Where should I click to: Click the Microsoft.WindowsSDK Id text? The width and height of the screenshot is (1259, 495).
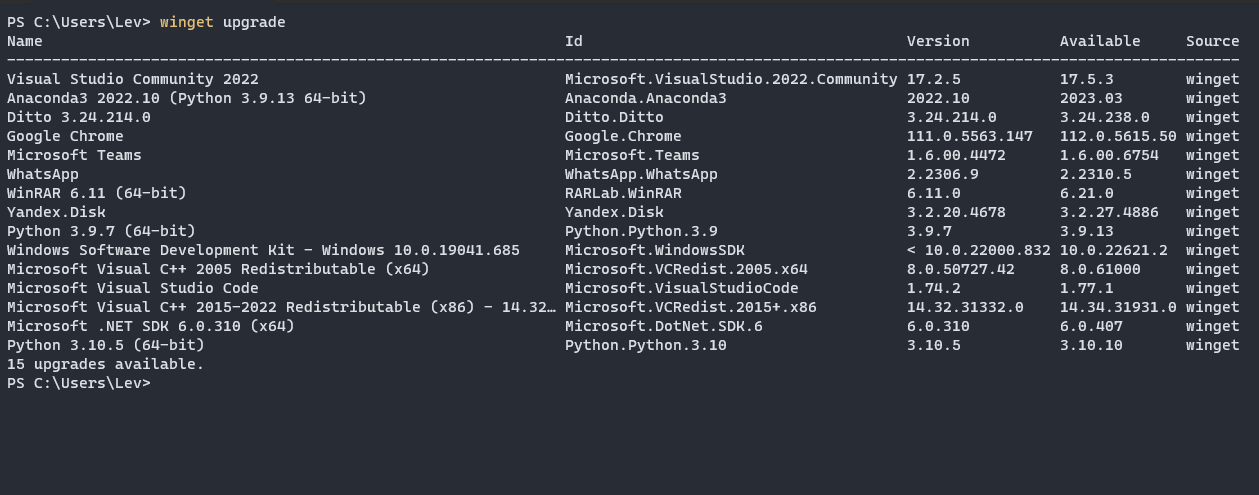pyautogui.click(x=655, y=250)
